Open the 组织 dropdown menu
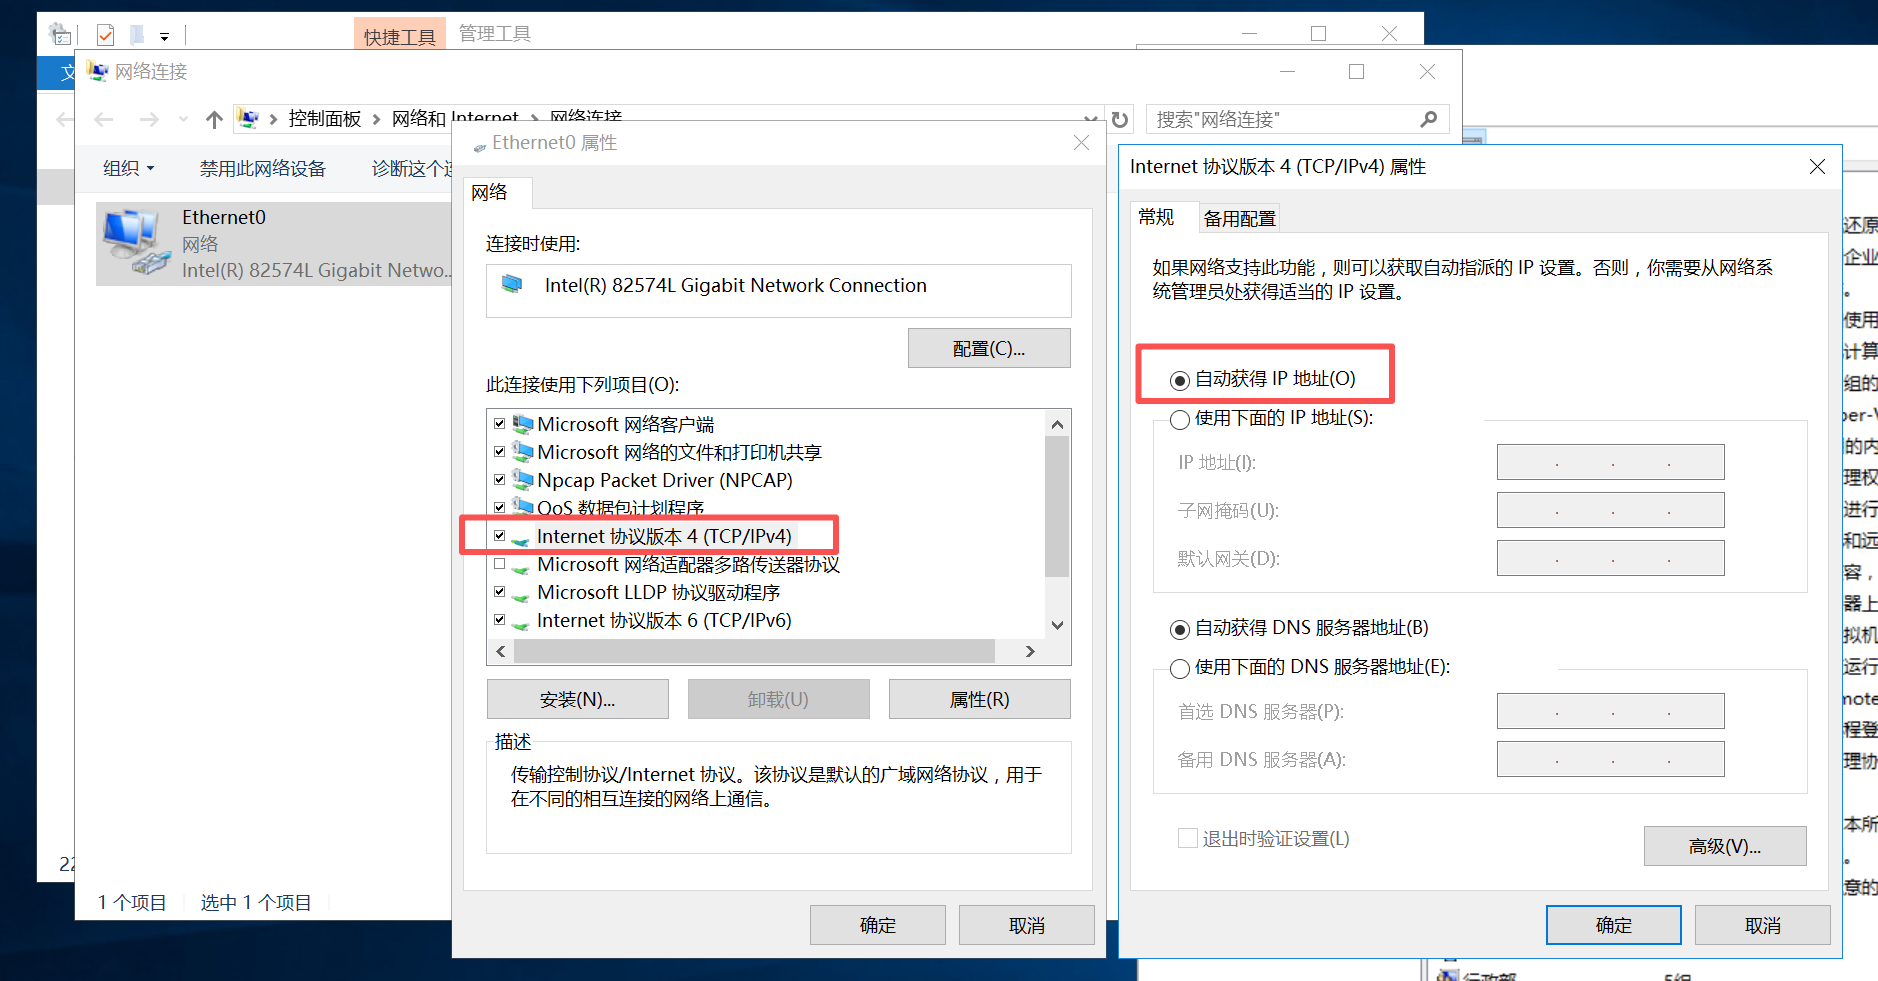 click(129, 168)
